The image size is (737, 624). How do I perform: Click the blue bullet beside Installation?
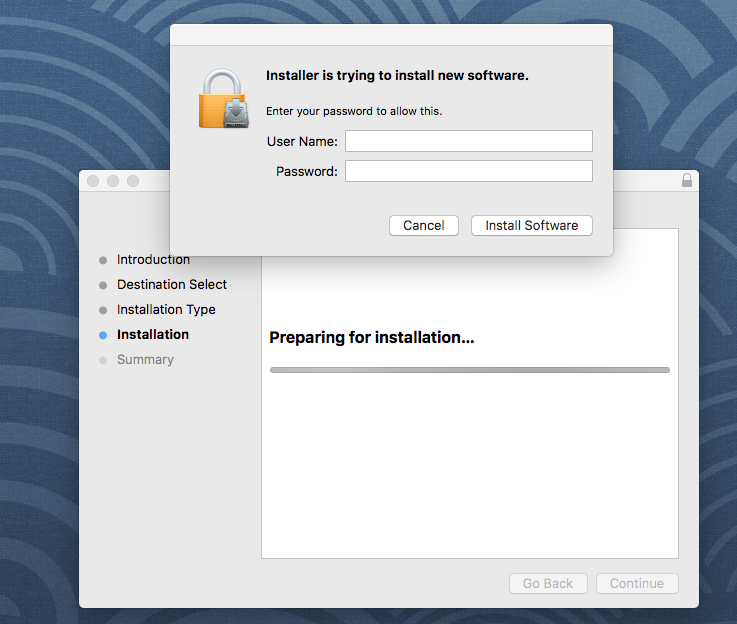coord(103,335)
